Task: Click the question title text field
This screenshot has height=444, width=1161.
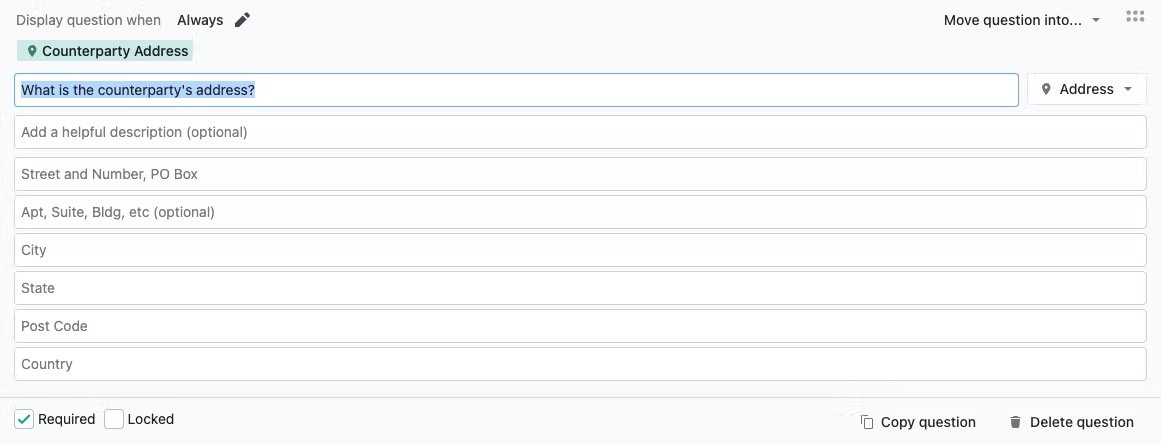Action: [x=516, y=90]
